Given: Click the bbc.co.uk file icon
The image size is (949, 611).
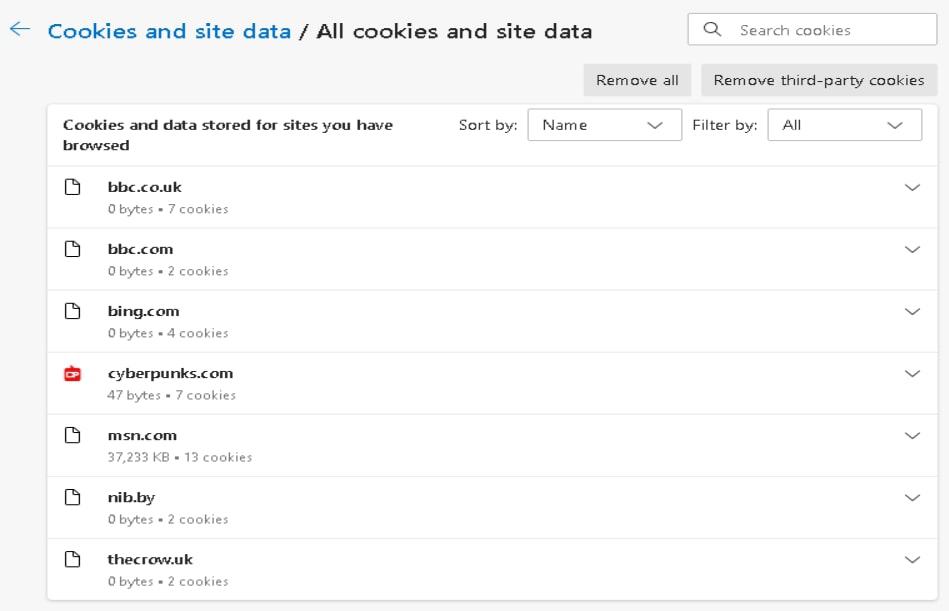Looking at the screenshot, I should coord(73,187).
